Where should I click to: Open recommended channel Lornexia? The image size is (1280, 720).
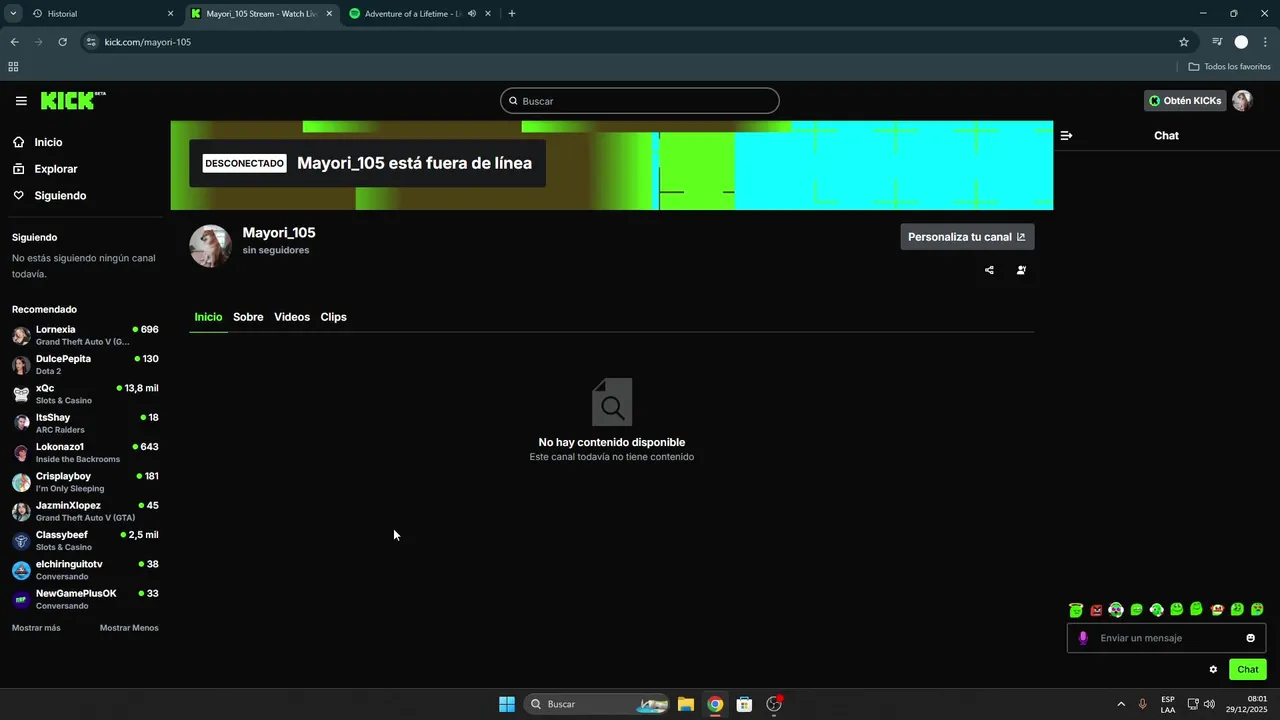[85, 336]
